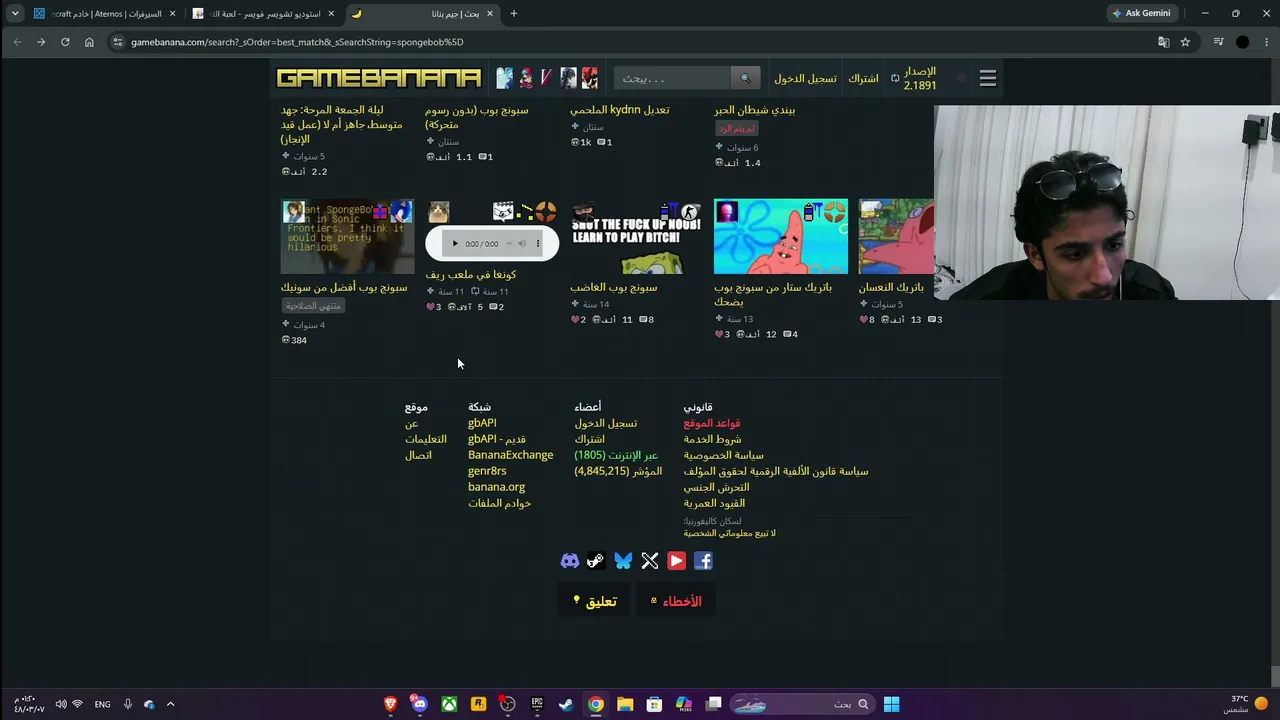Click the GameBanana logo
Viewport: 1280px width, 720px height.
click(379, 78)
